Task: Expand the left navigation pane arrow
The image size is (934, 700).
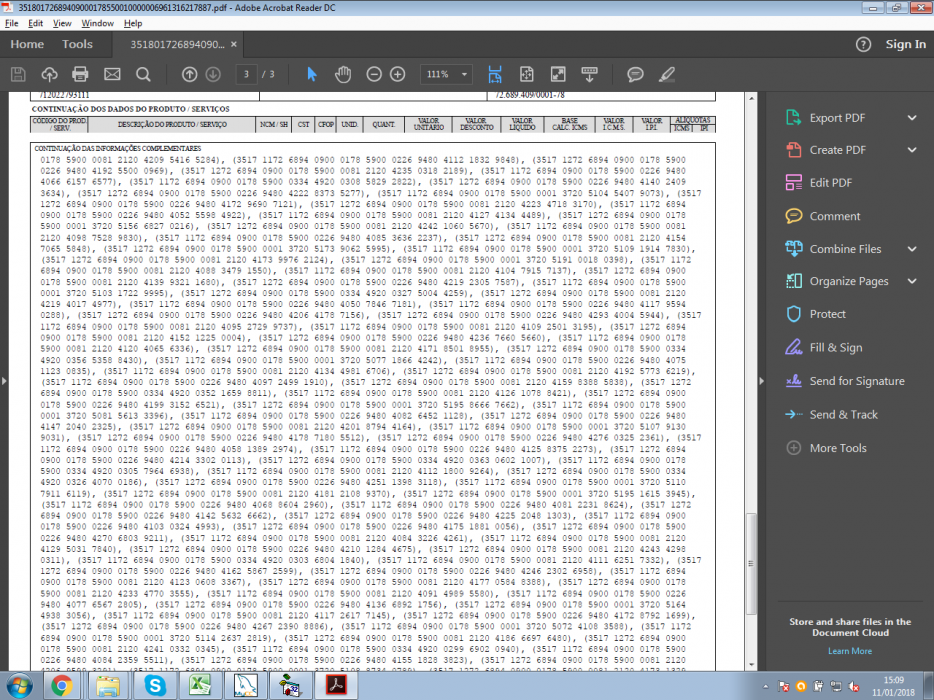Action: (x=4, y=380)
